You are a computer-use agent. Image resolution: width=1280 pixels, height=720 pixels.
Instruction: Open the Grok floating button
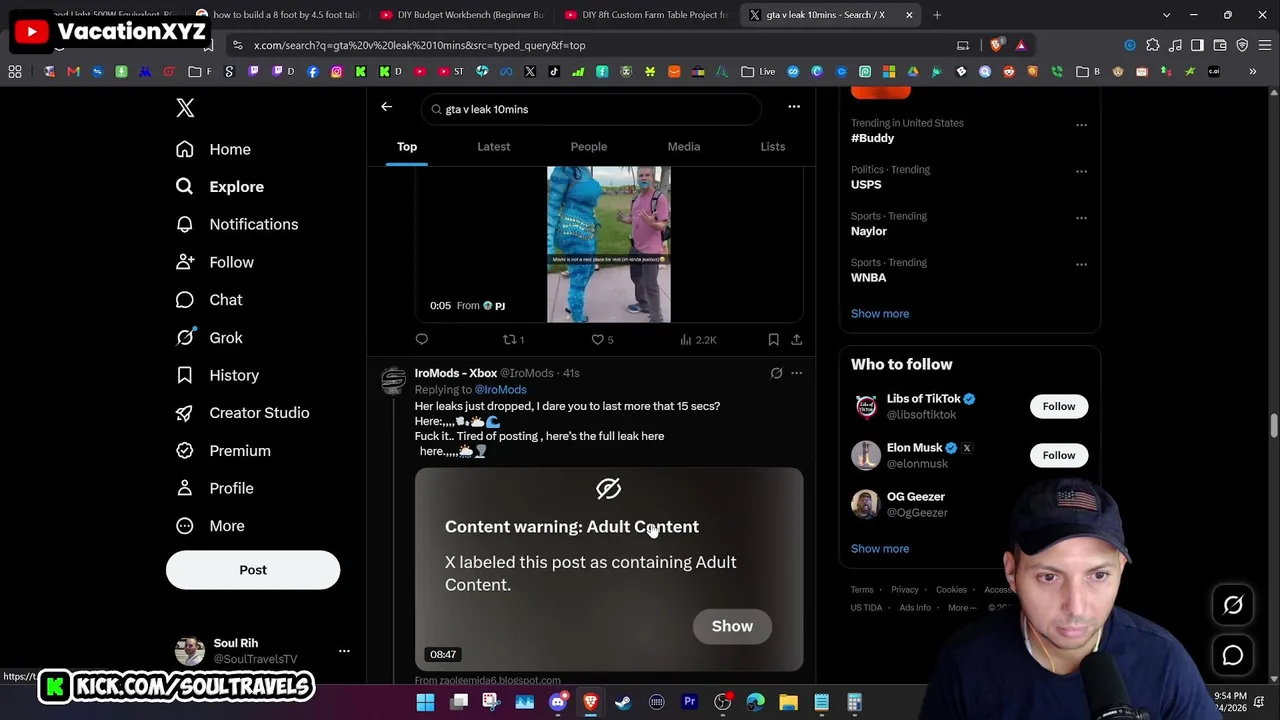click(x=1233, y=605)
